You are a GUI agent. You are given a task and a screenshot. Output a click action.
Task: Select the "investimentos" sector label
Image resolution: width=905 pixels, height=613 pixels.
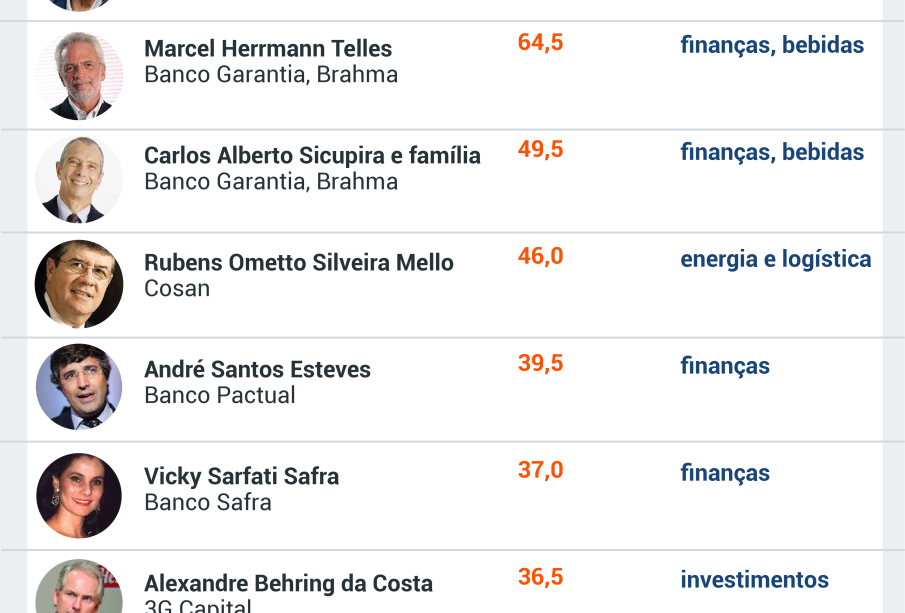tap(754, 580)
